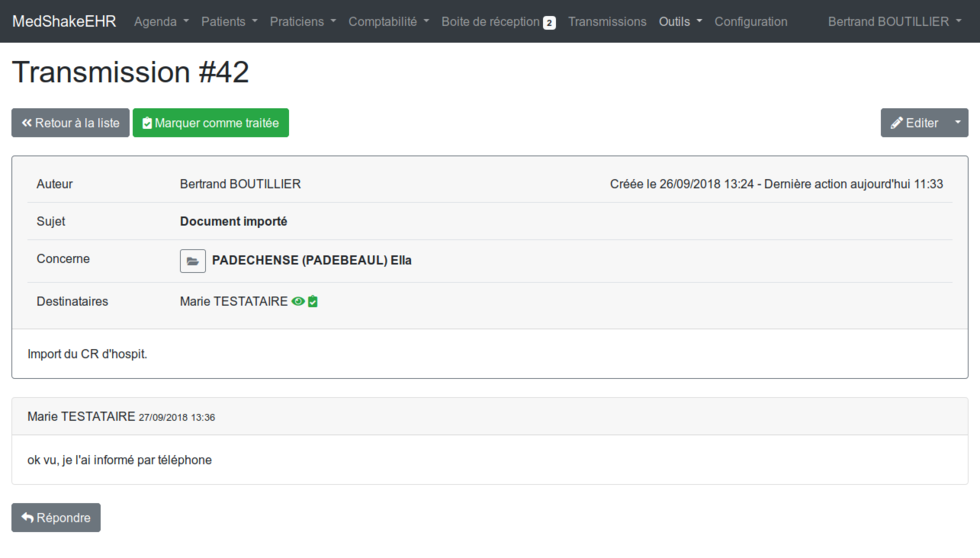Edit the transmission with Editer

(x=913, y=123)
